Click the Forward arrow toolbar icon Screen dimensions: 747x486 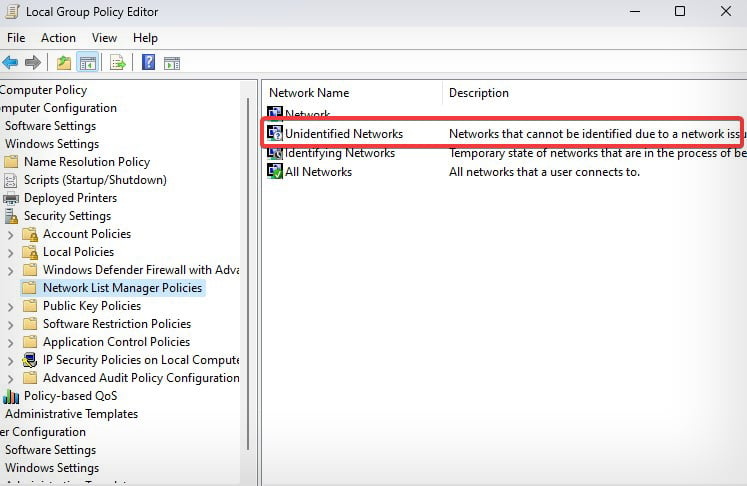(33, 62)
